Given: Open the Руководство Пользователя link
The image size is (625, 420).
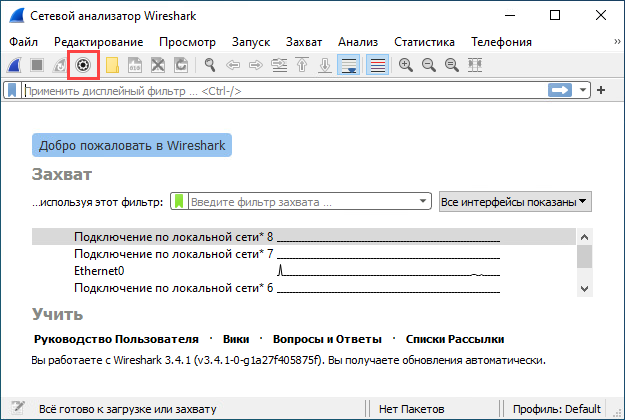Looking at the screenshot, I should (115, 339).
